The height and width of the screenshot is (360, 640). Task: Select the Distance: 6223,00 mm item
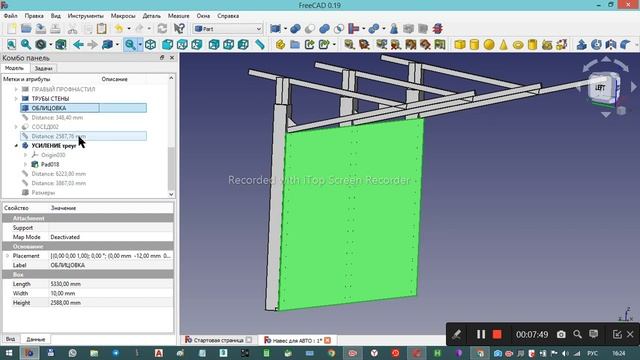(59, 174)
